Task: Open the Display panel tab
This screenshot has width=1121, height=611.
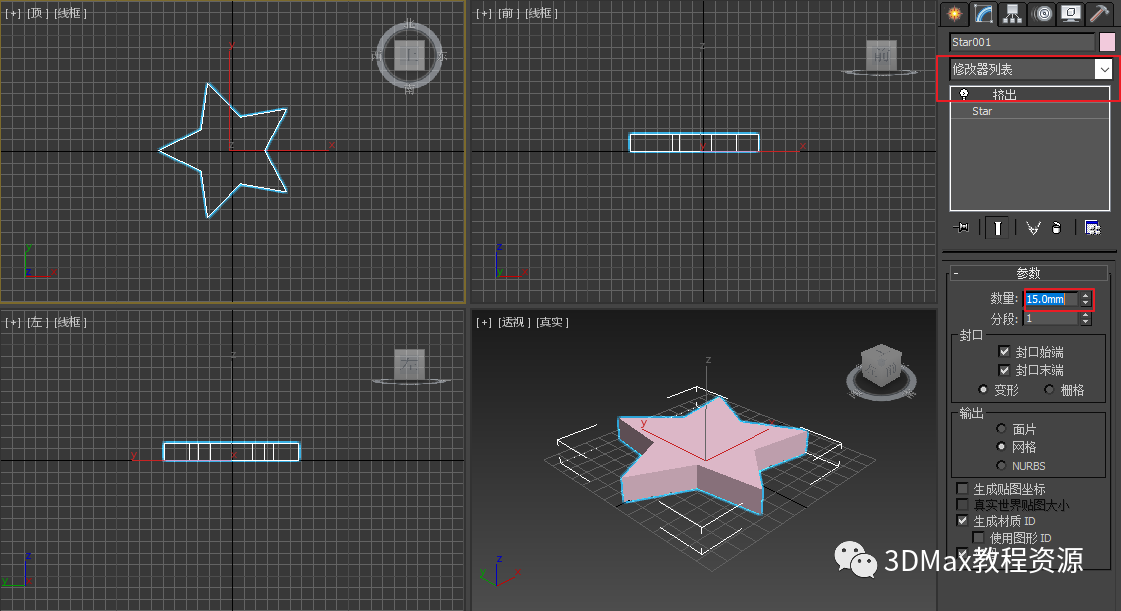Action: pos(1071,14)
